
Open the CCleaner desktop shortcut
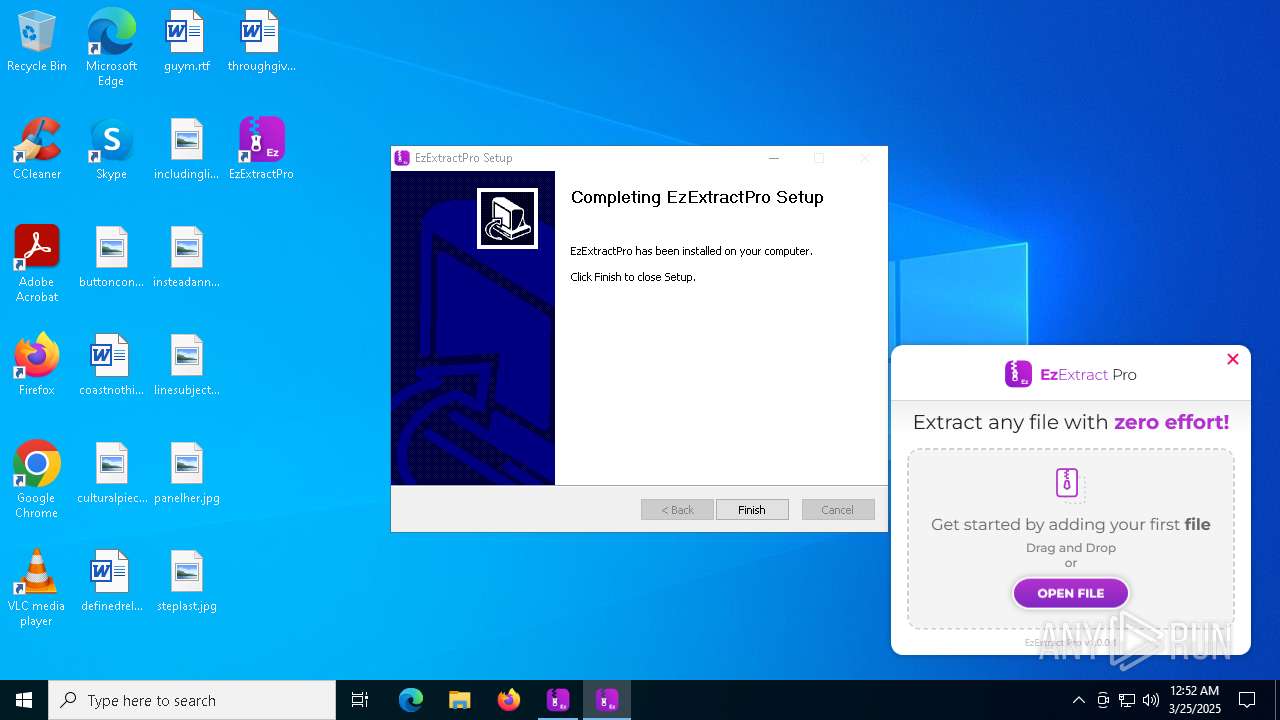37,150
